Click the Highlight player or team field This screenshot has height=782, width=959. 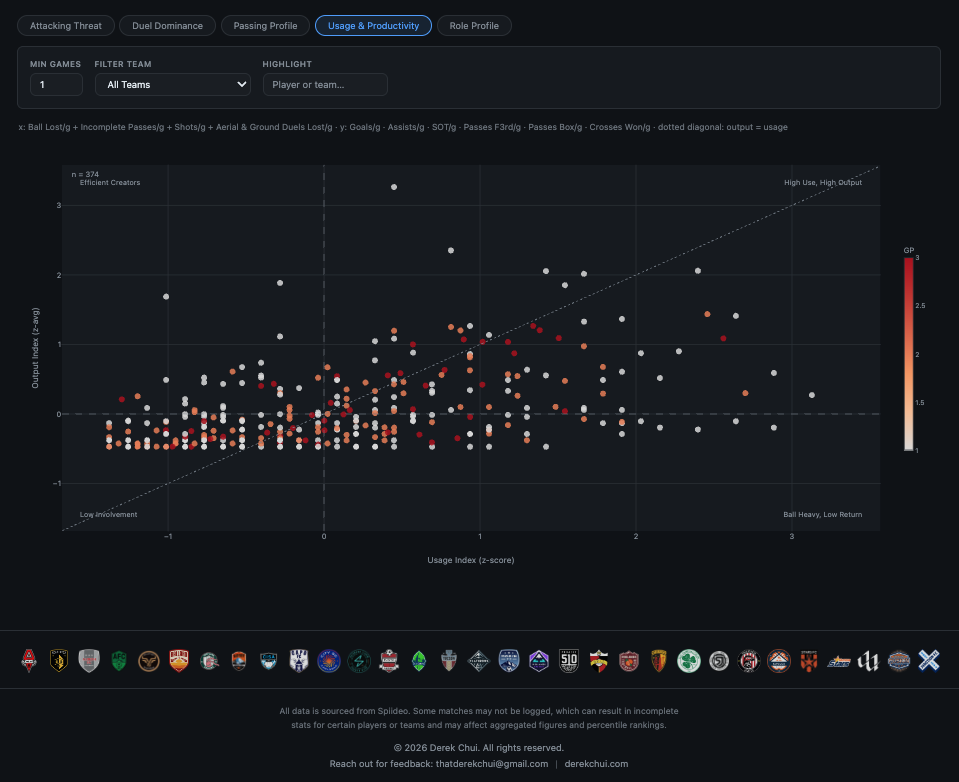tap(325, 84)
